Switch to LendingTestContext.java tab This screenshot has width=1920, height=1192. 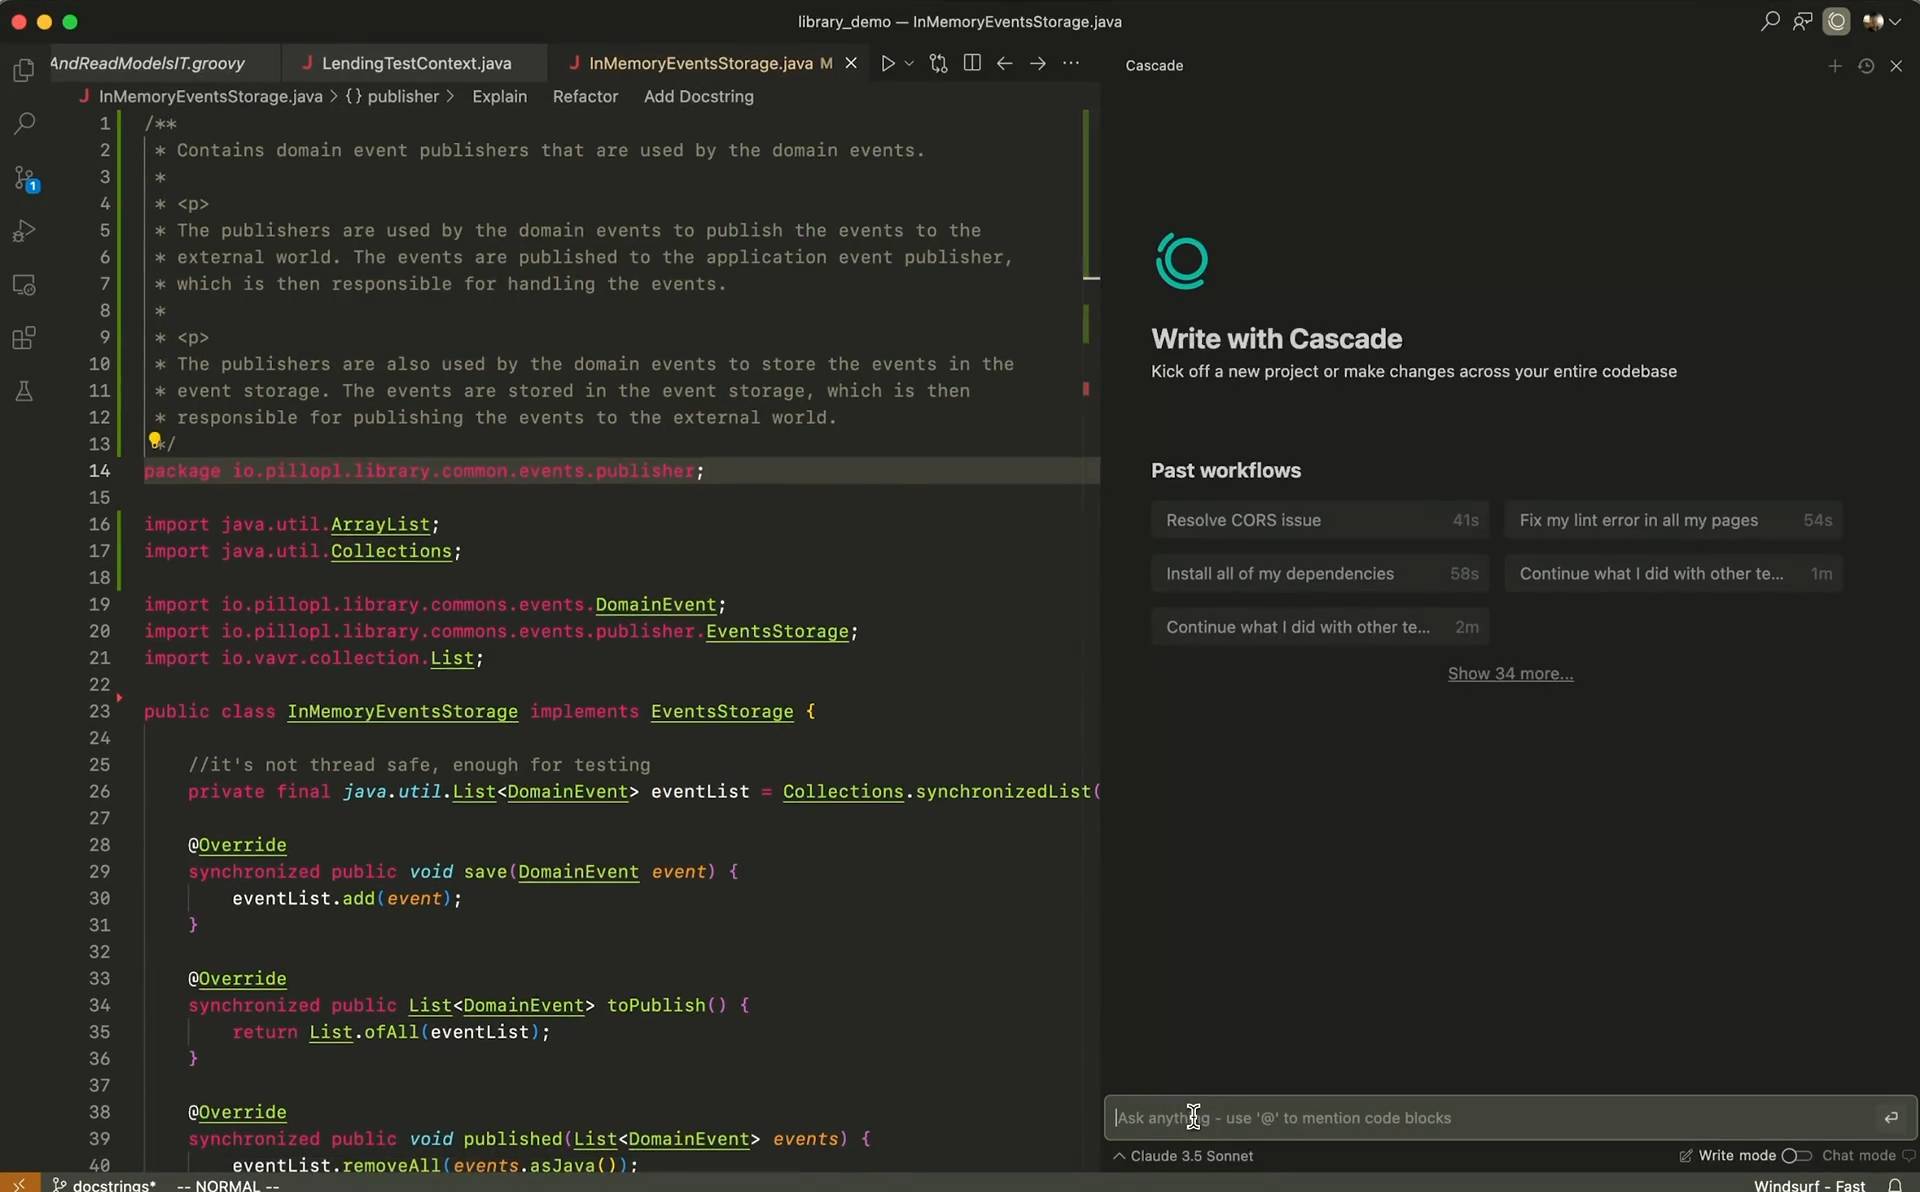(x=415, y=63)
